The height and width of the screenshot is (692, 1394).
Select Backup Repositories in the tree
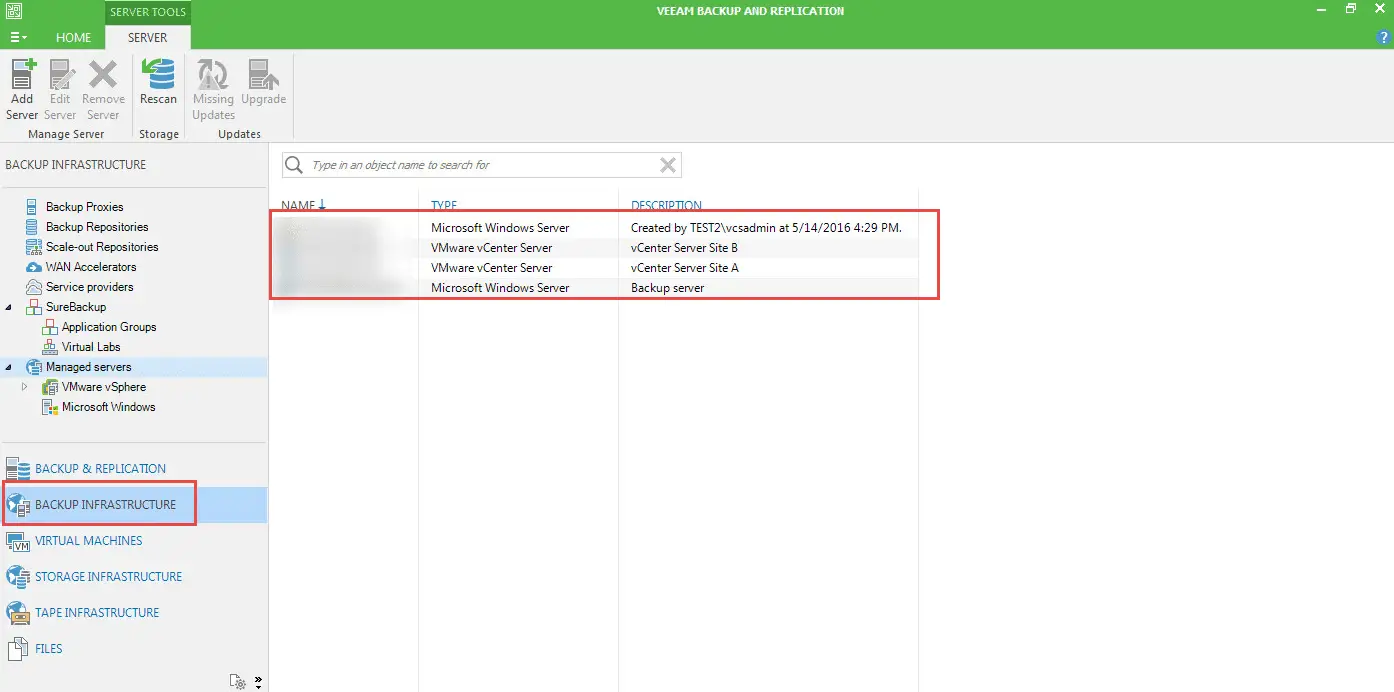(x=97, y=227)
